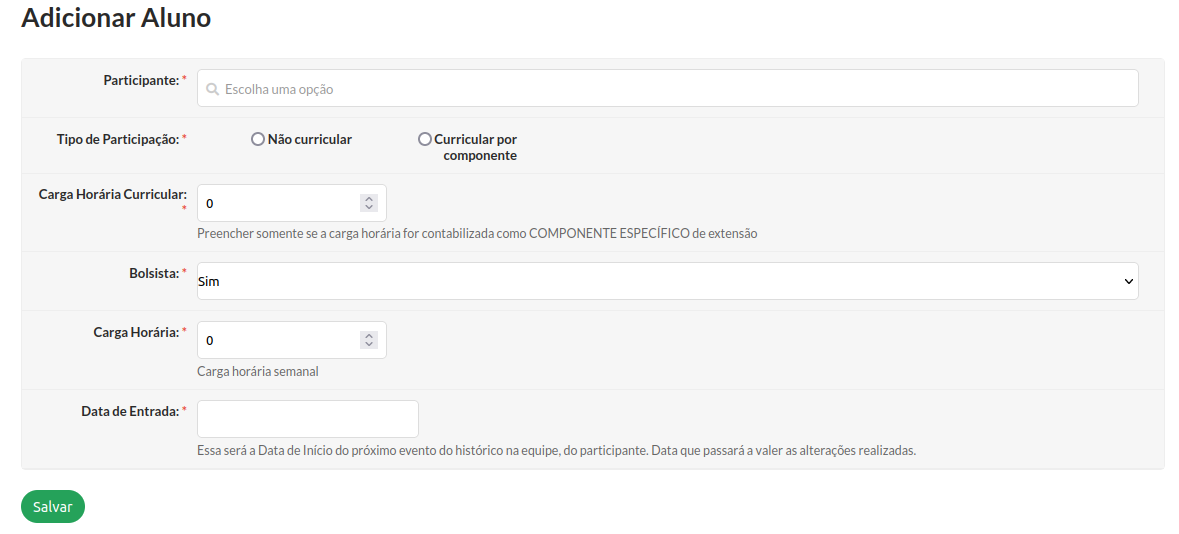Click the weekly Carga Horária spinner arrows
The width and height of the screenshot is (1179, 534).
(x=368, y=340)
